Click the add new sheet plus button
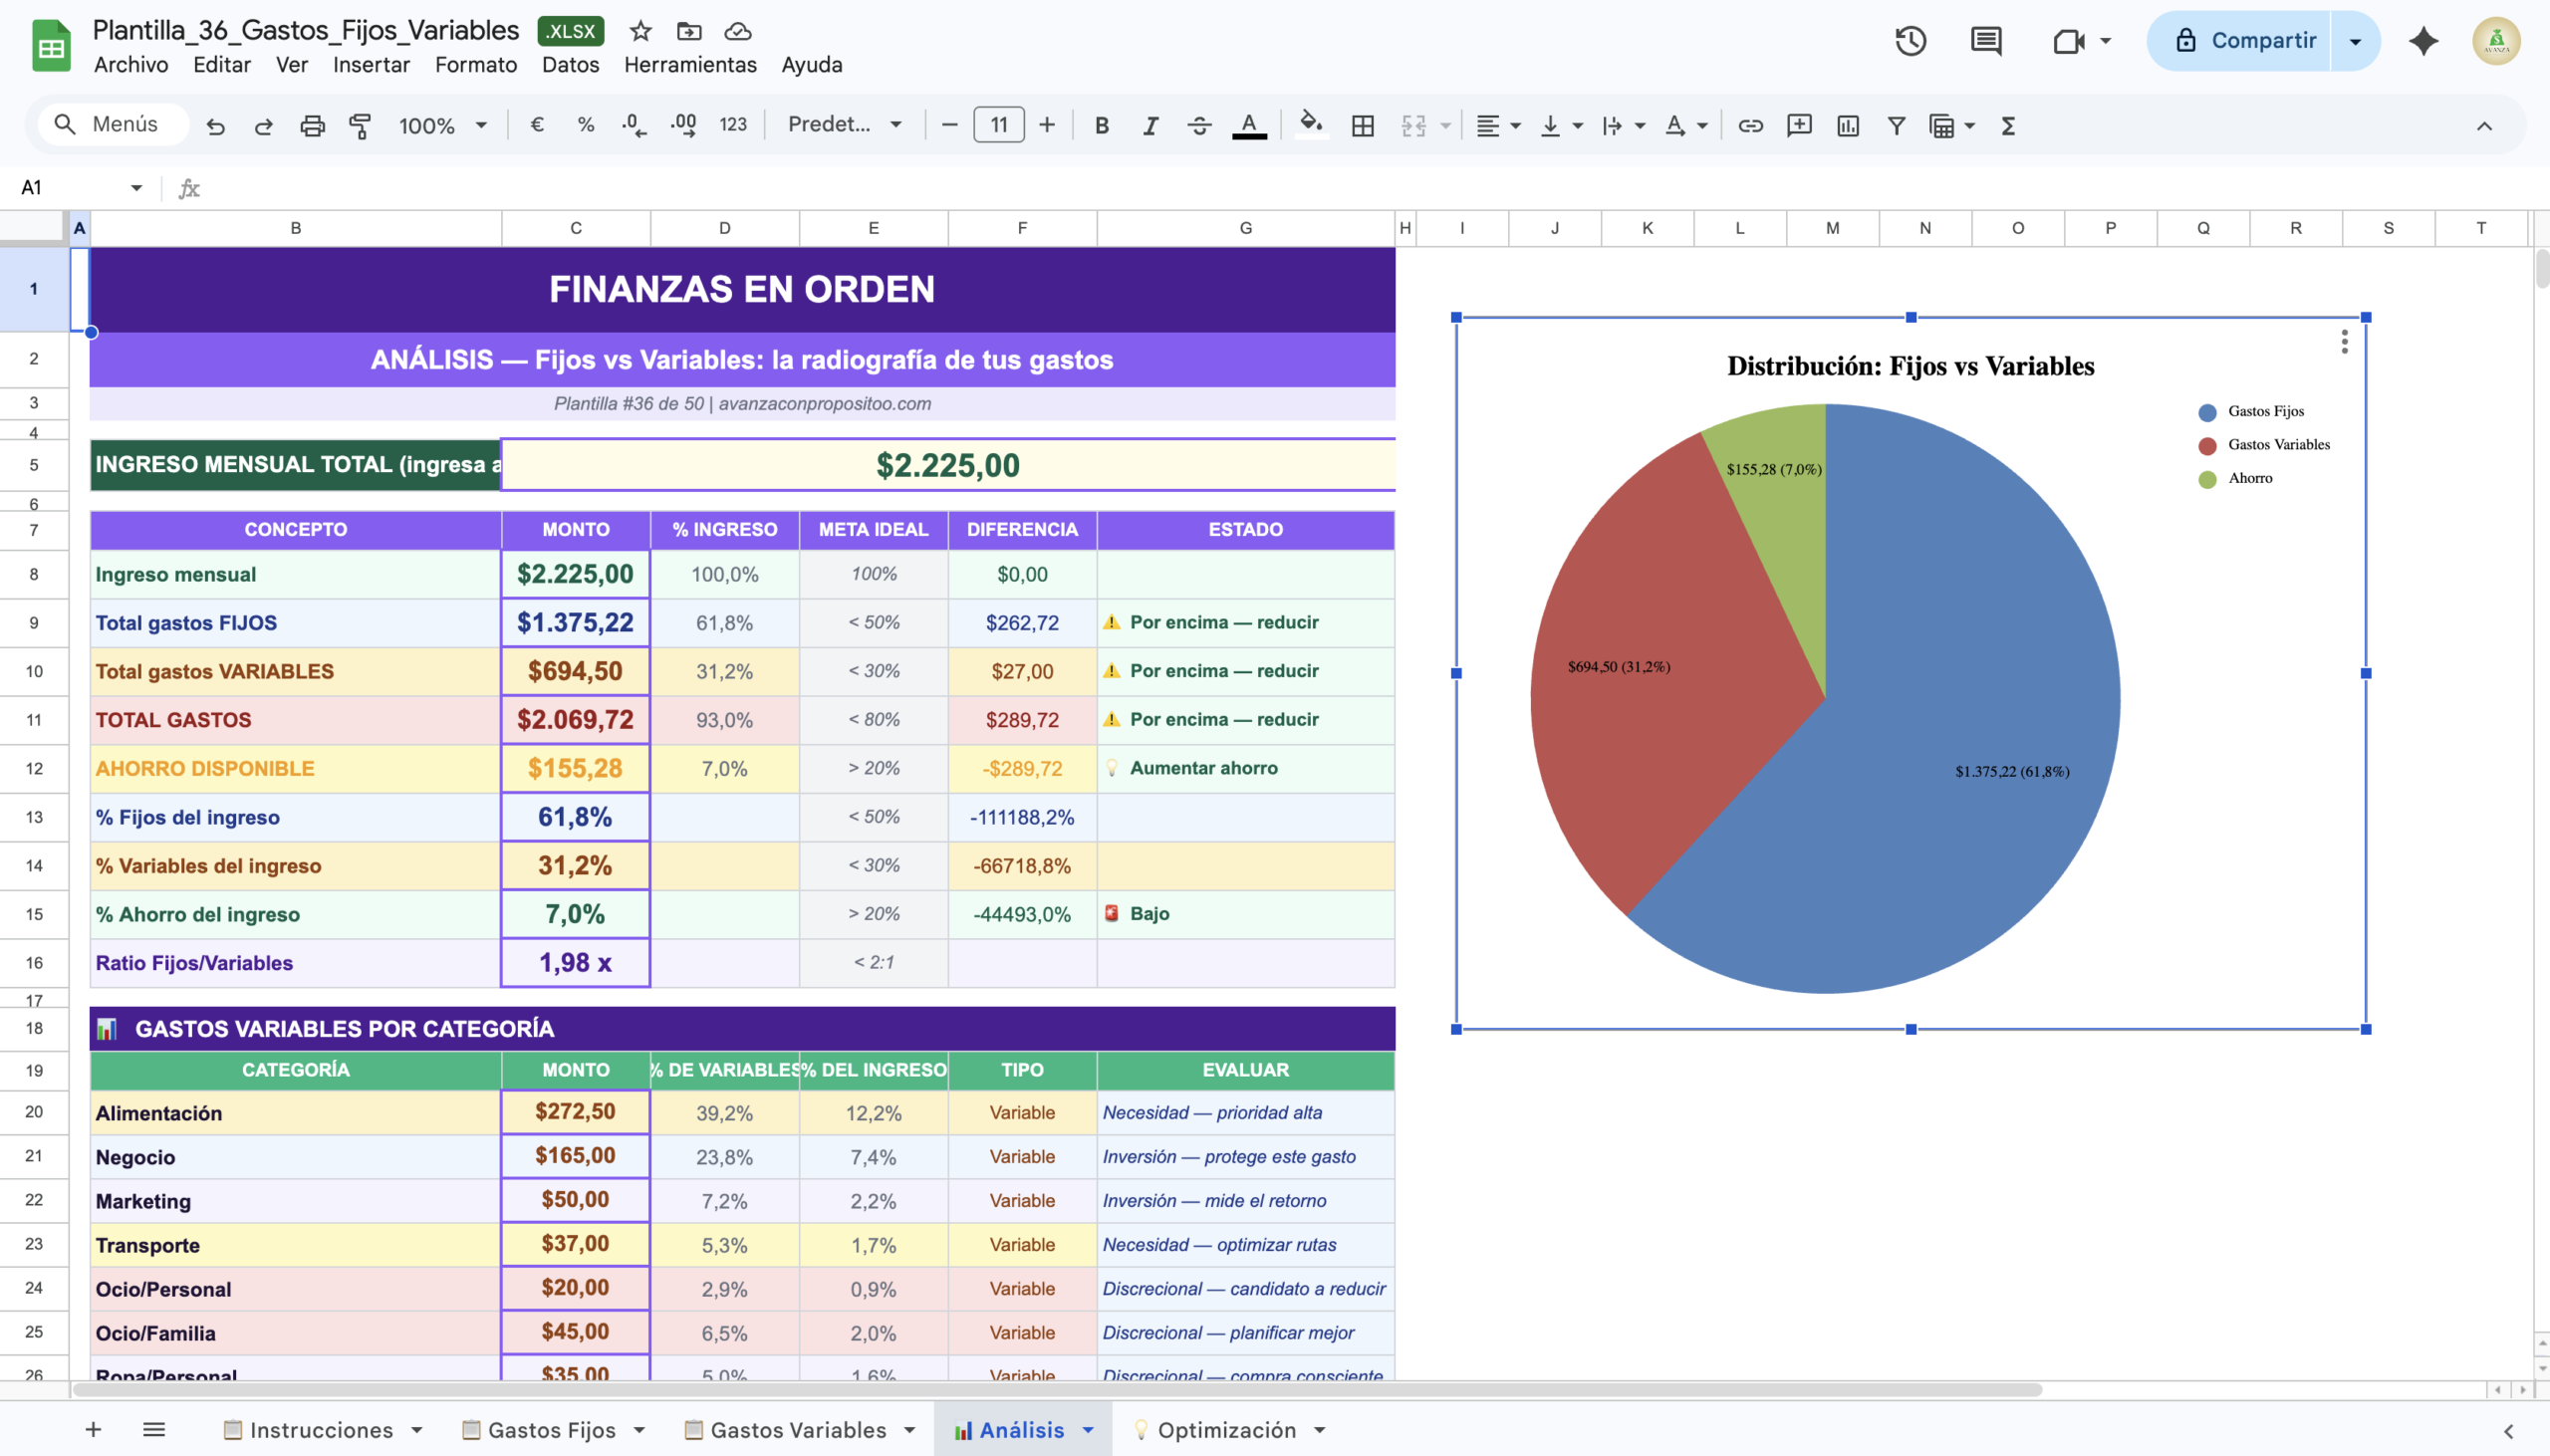The width and height of the screenshot is (2550, 1456). click(x=93, y=1430)
